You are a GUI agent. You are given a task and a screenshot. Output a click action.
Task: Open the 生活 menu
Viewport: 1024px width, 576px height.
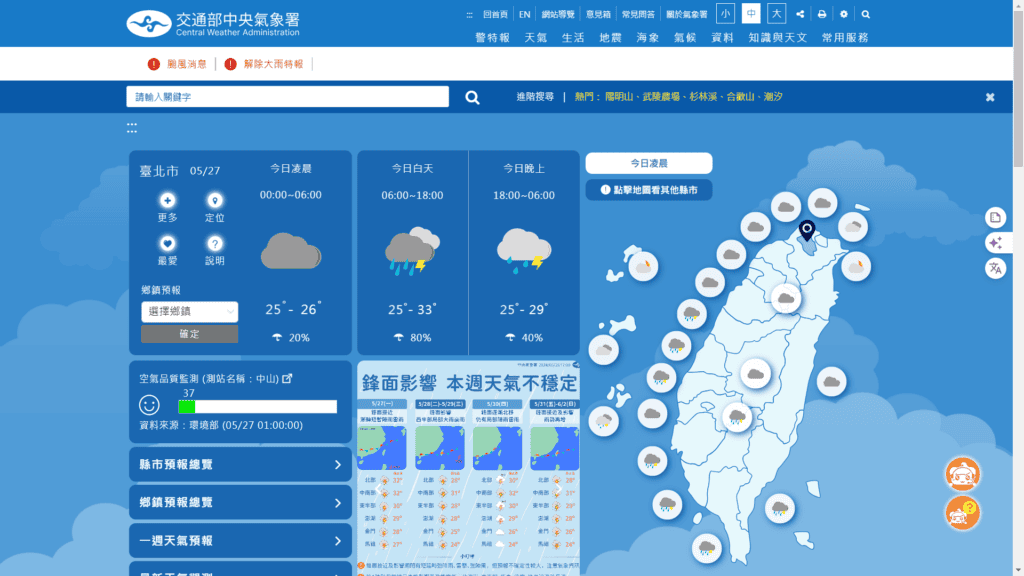pos(573,38)
